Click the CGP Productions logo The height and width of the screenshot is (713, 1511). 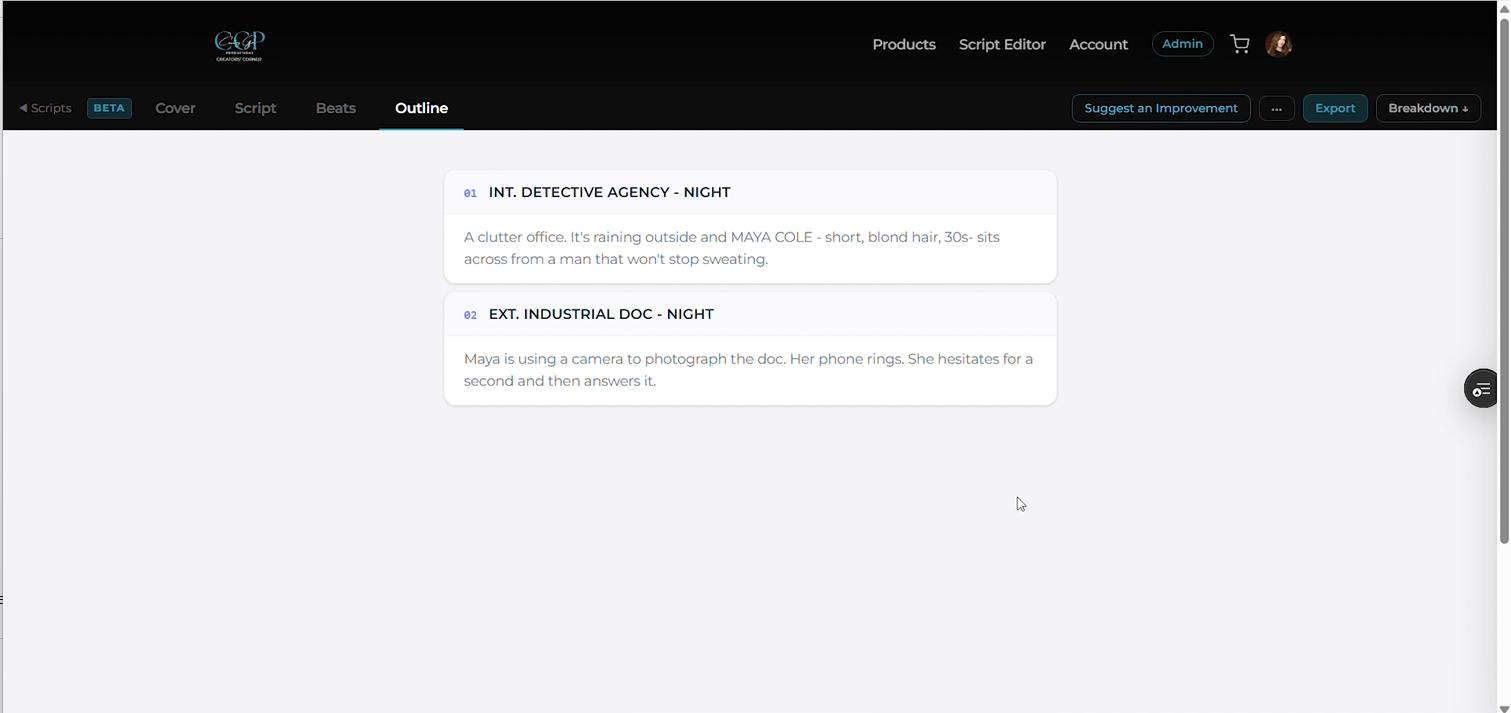pyautogui.click(x=238, y=45)
